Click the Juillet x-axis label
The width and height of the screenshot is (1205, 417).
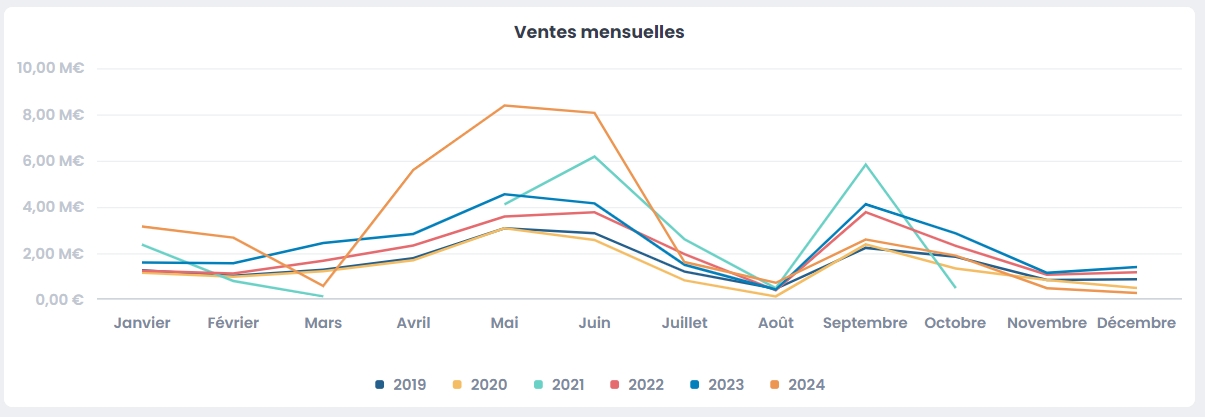[685, 323]
